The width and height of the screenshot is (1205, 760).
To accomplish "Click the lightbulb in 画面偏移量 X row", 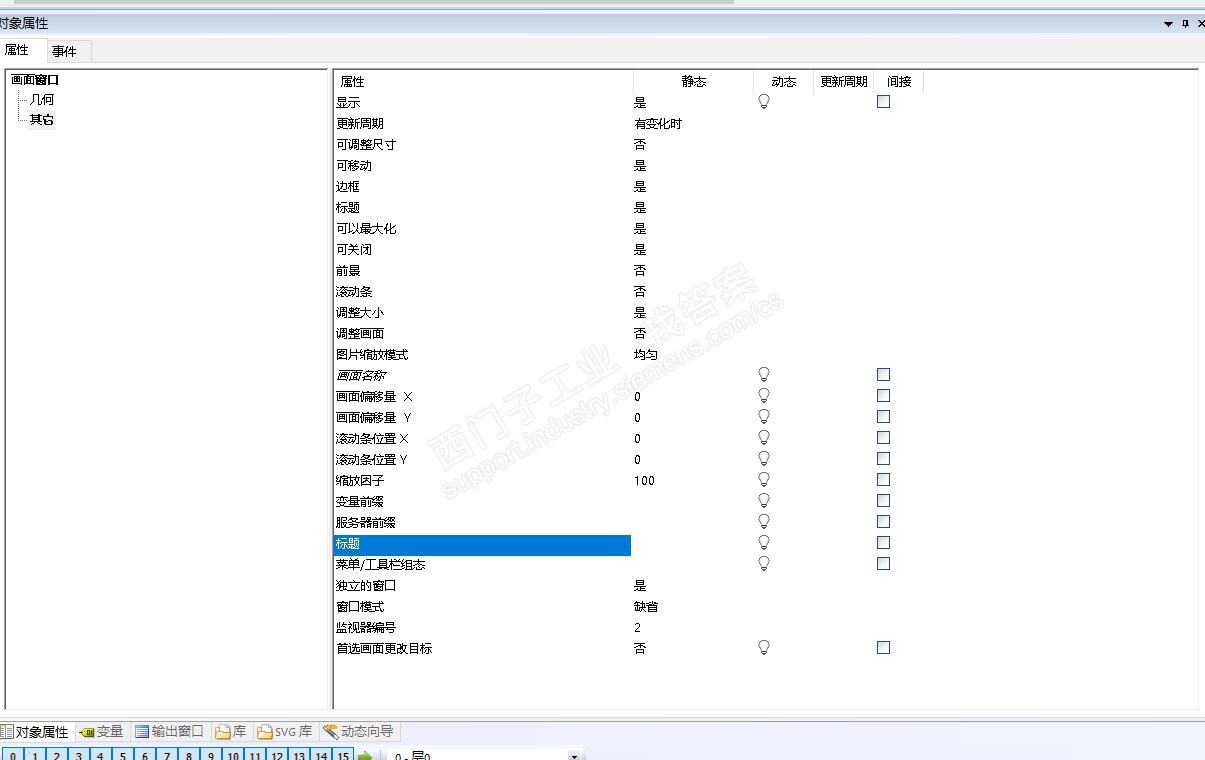I will (764, 396).
